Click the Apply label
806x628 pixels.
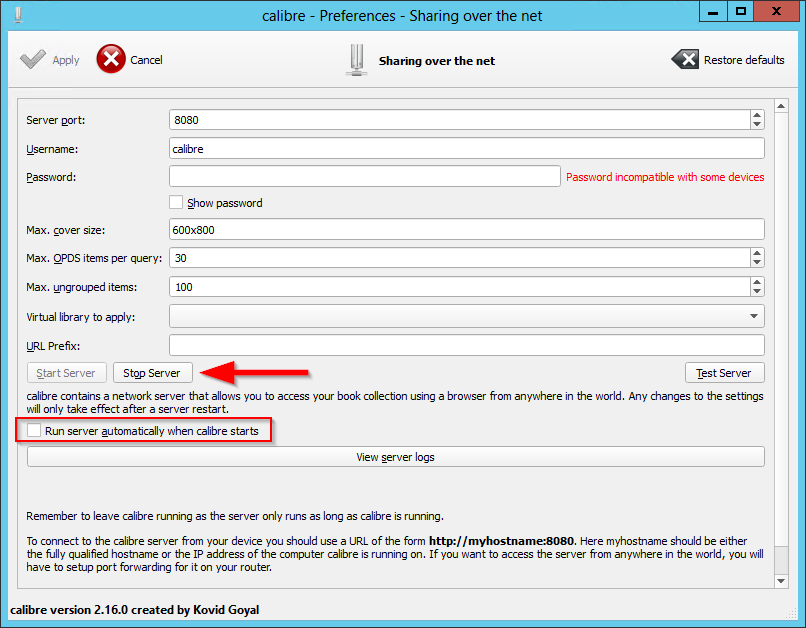click(66, 60)
